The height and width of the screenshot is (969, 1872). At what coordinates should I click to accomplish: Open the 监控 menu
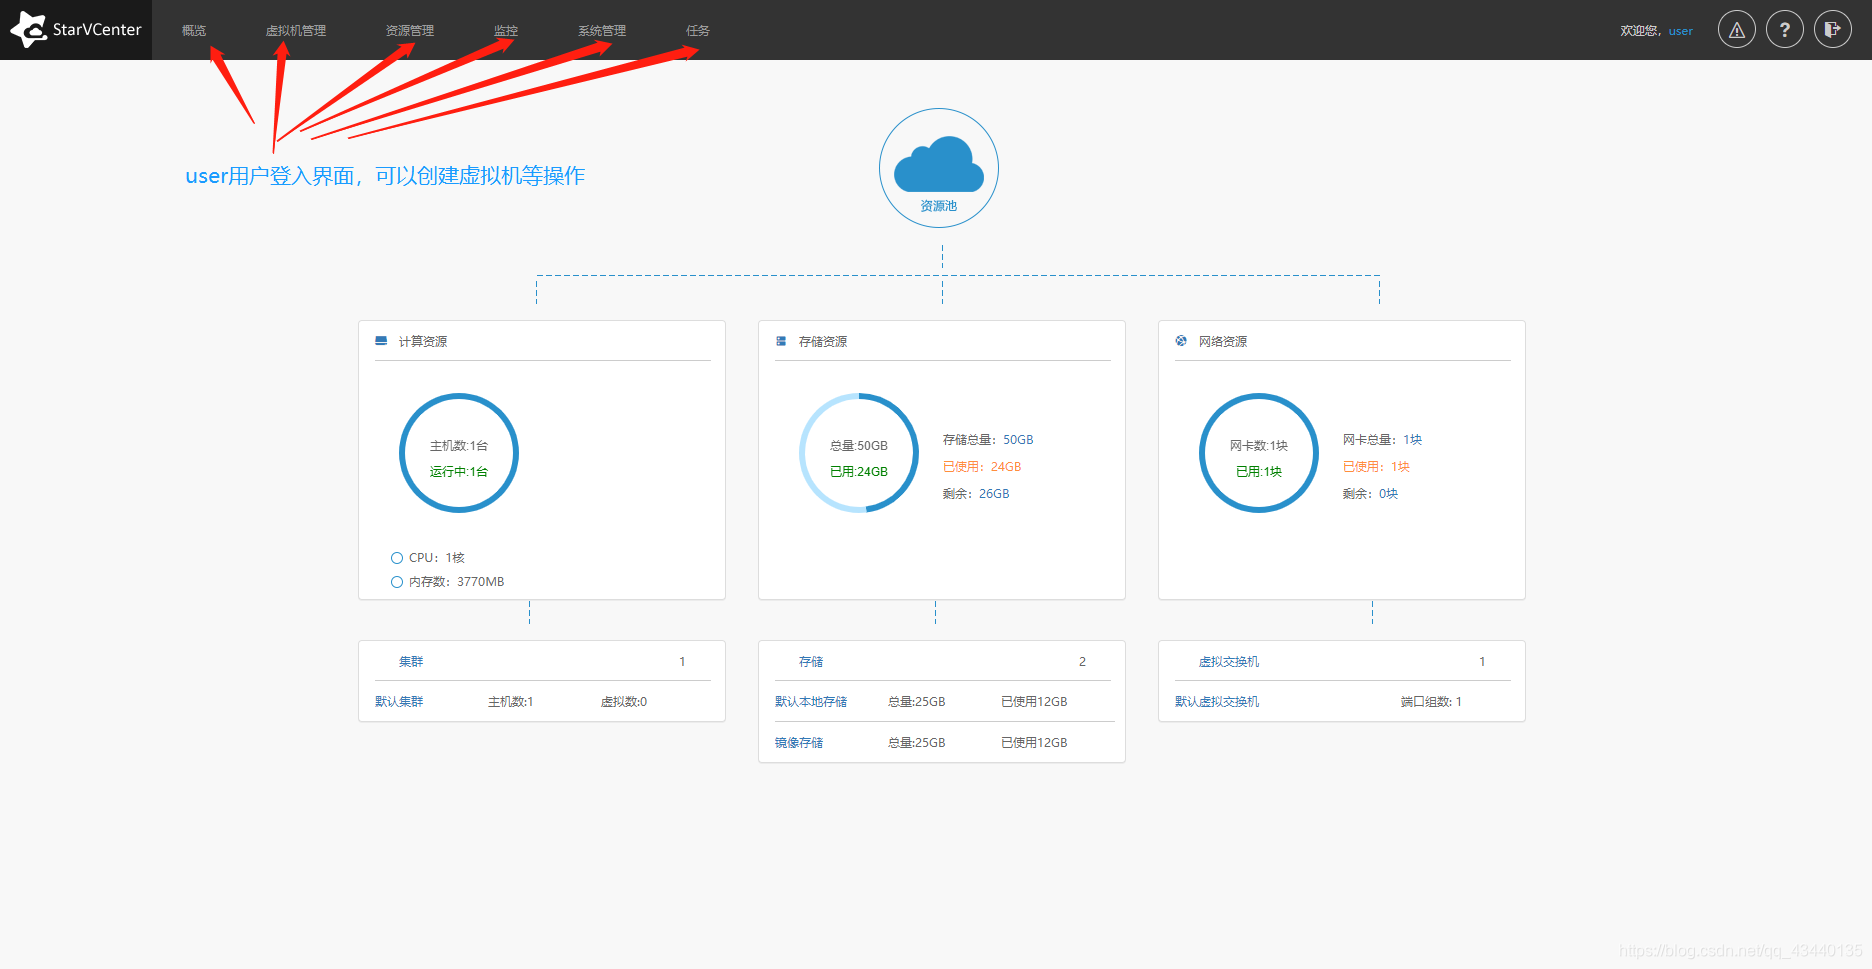tap(506, 31)
